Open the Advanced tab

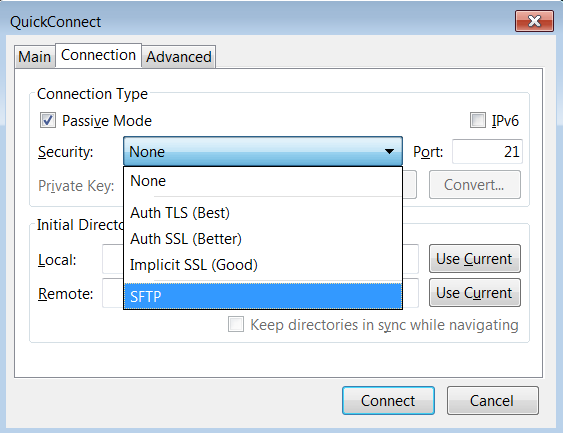pyautogui.click(x=178, y=57)
